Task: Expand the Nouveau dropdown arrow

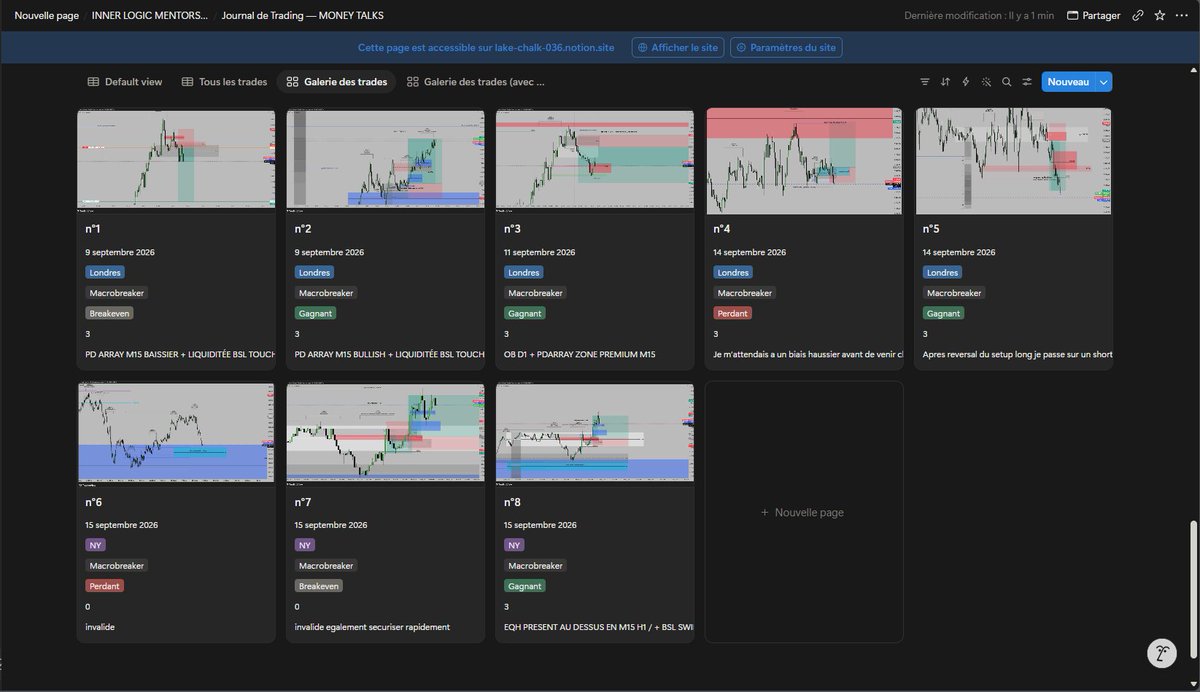Action: [1104, 82]
